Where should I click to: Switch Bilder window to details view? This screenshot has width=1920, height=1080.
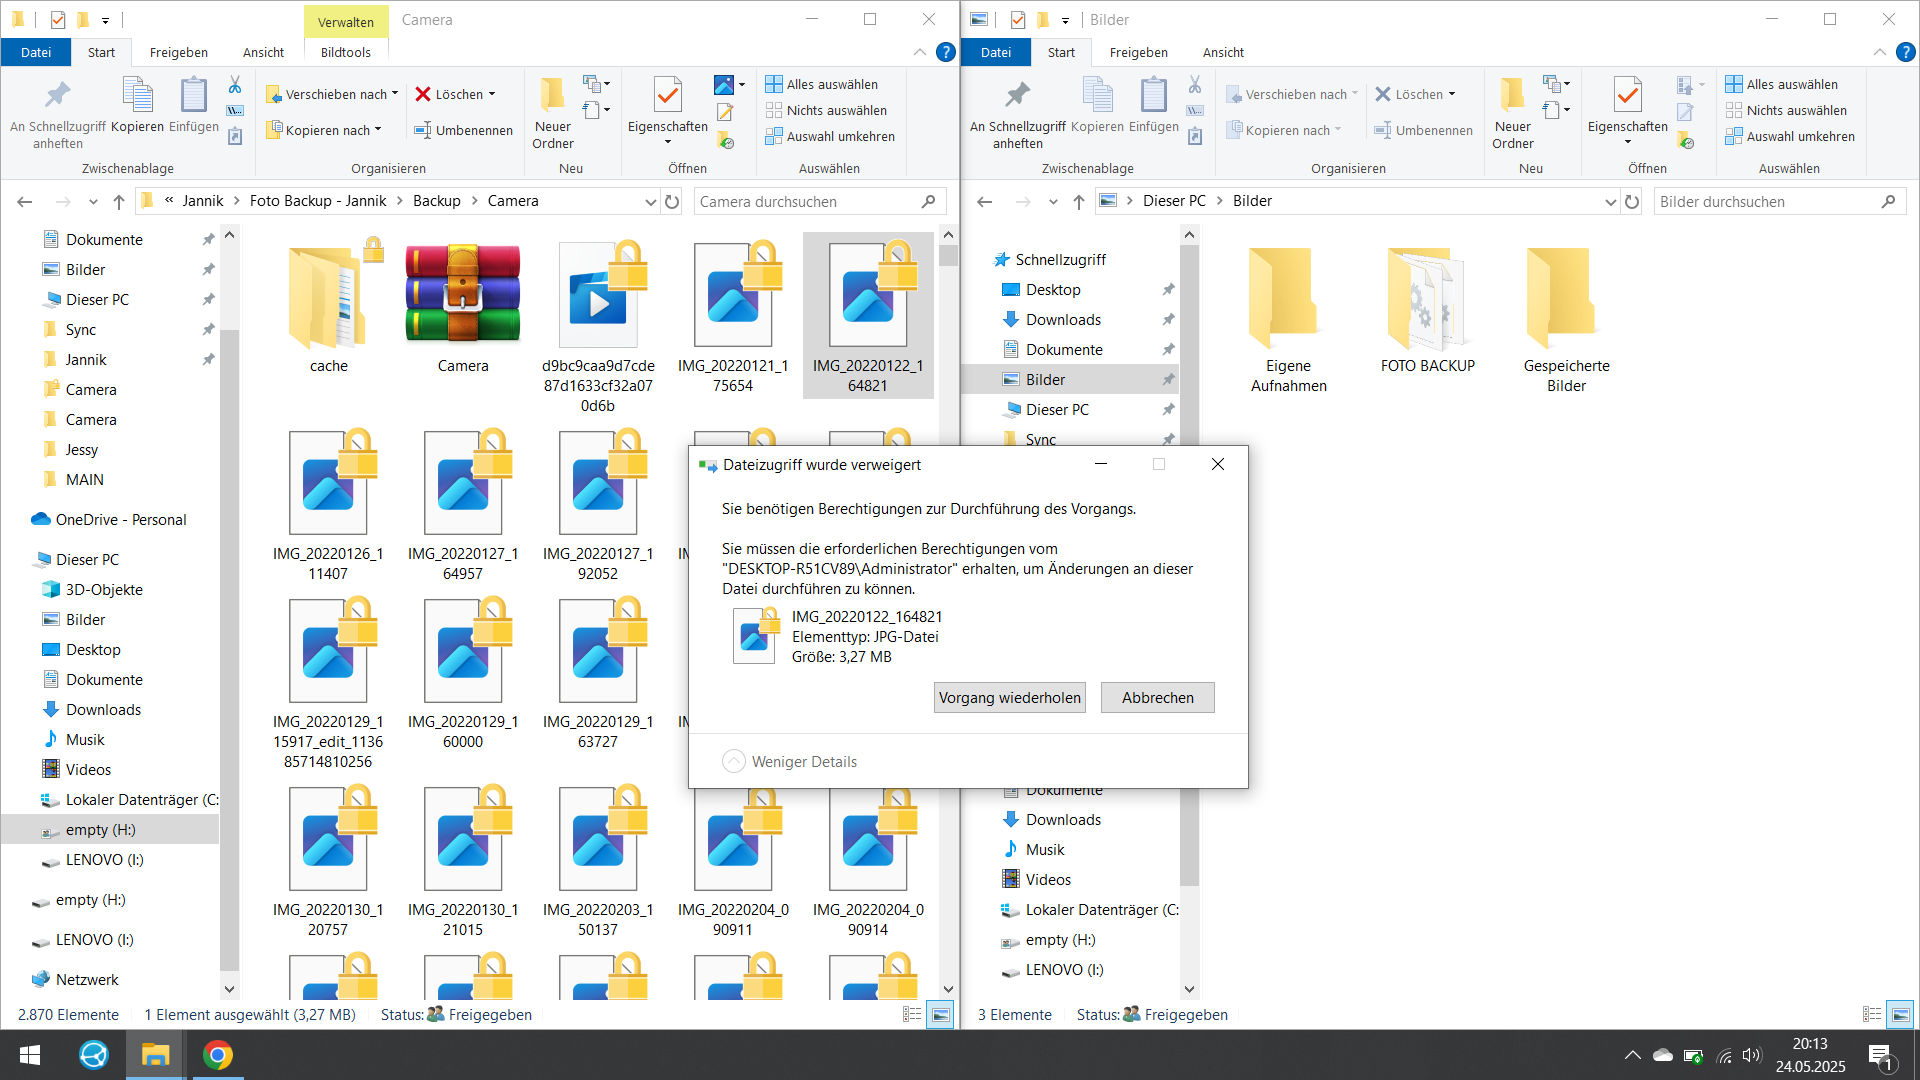pyautogui.click(x=1872, y=1014)
